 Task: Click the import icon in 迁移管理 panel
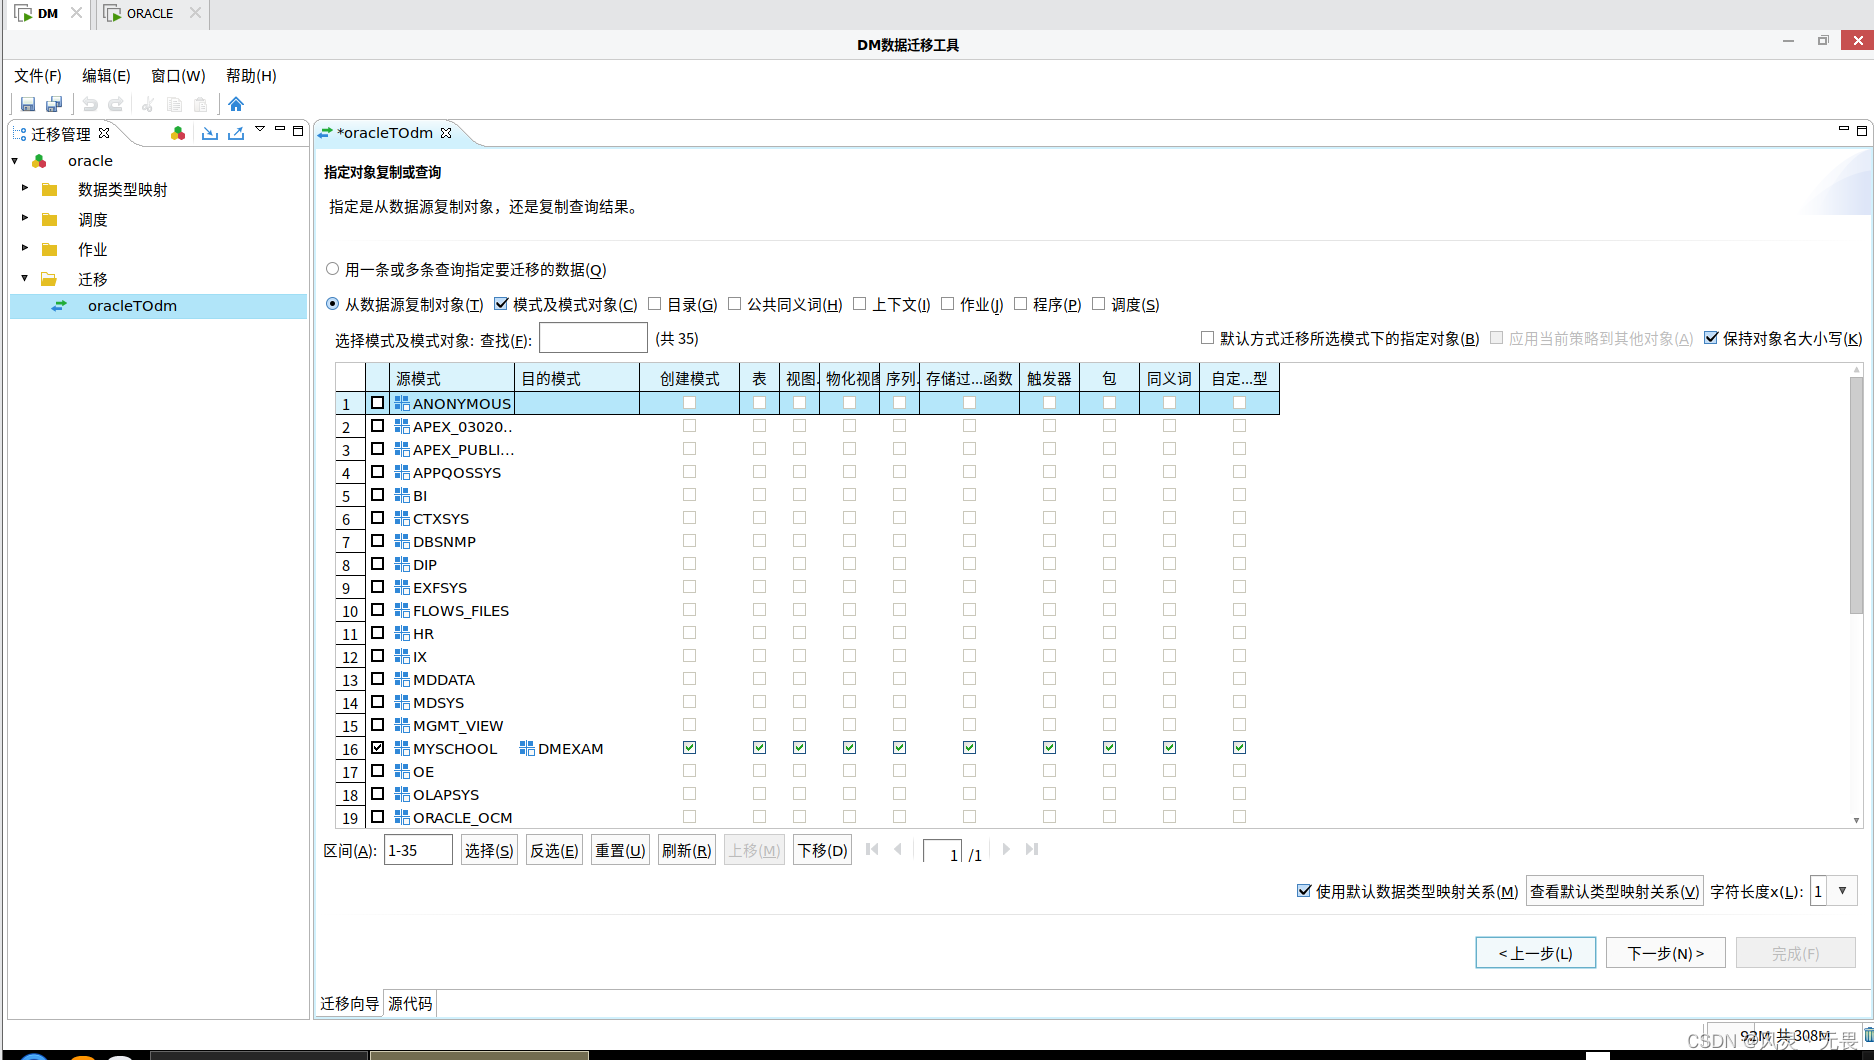pyautogui.click(x=209, y=133)
